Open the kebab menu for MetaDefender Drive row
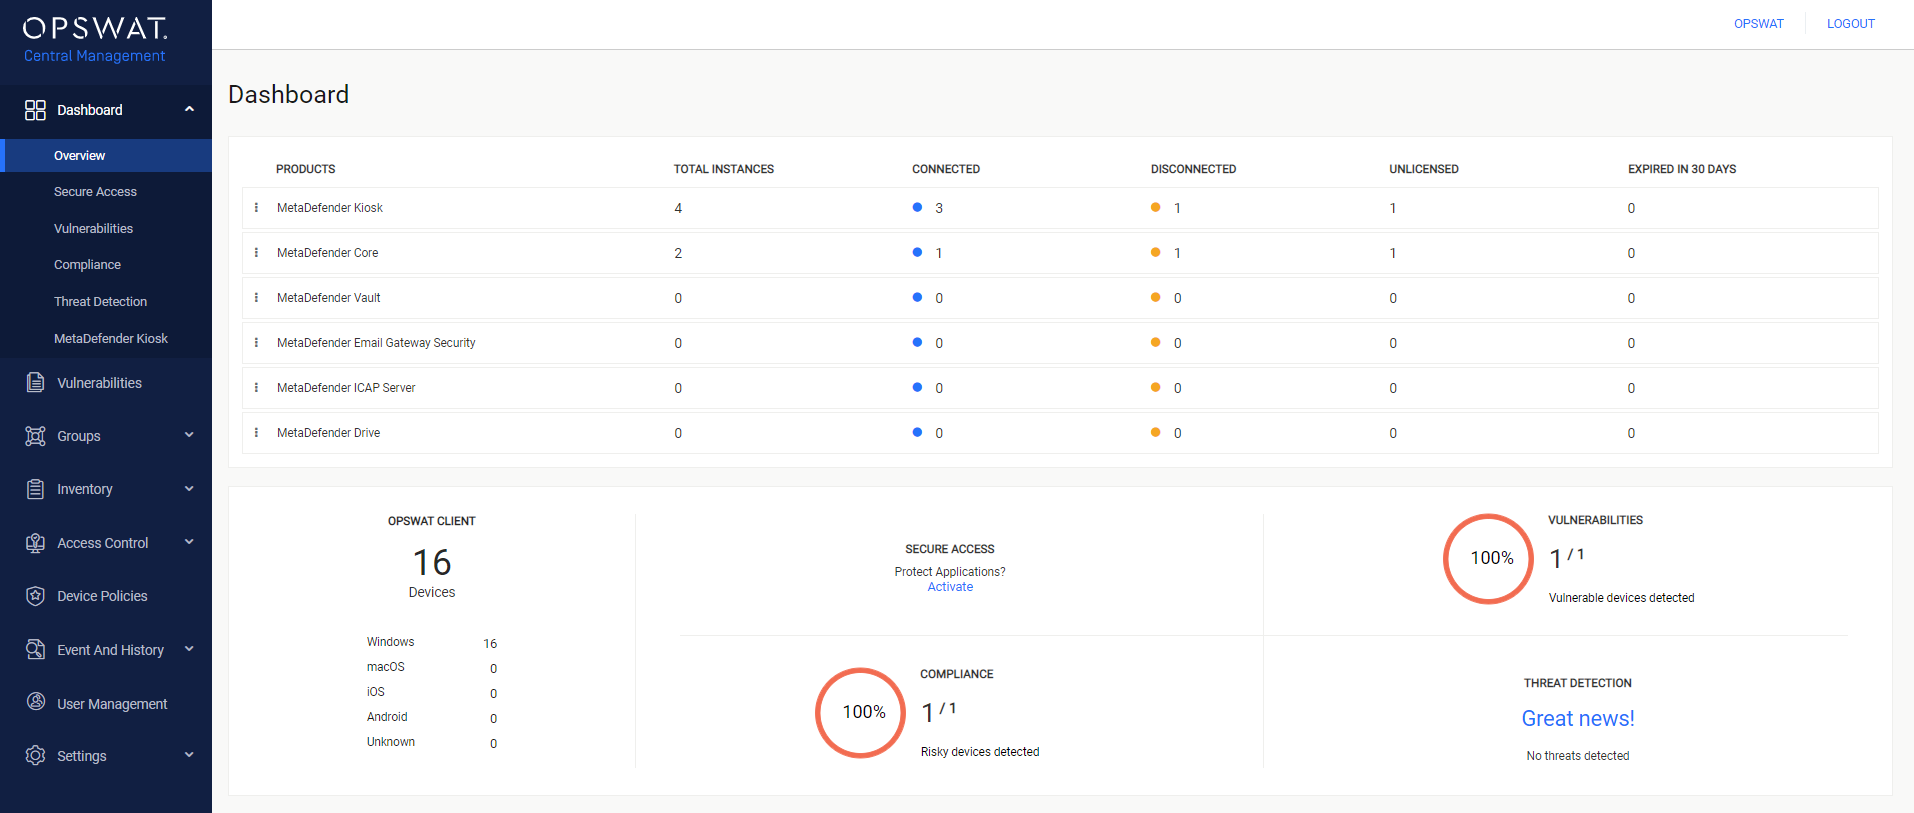Viewport: 1914px width, 813px height. [256, 433]
